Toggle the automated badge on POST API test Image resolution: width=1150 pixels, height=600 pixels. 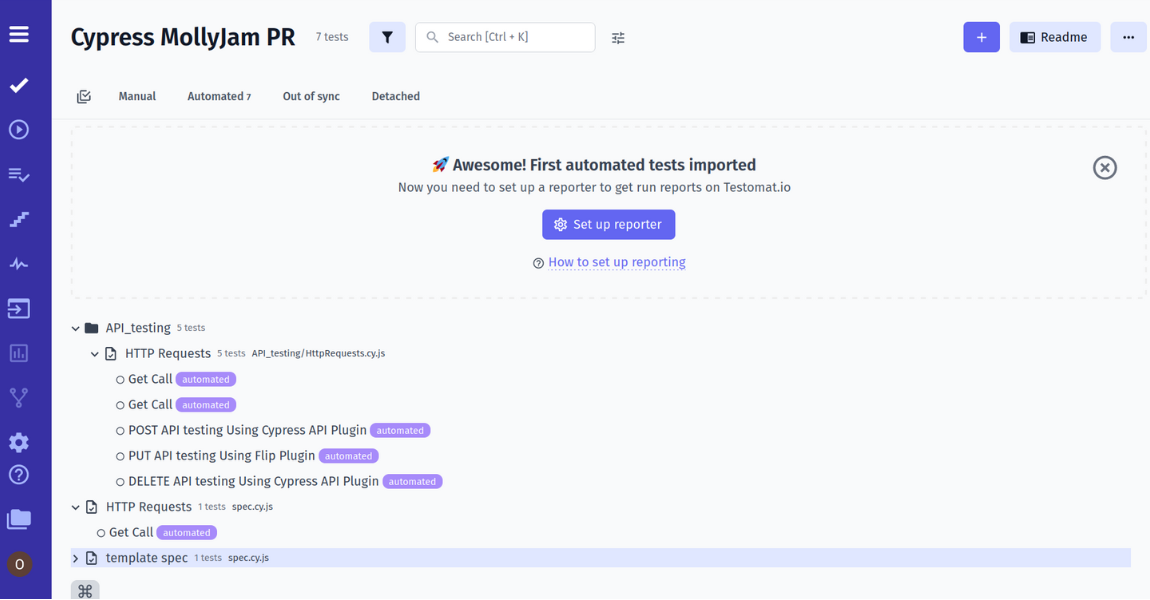[400, 430]
